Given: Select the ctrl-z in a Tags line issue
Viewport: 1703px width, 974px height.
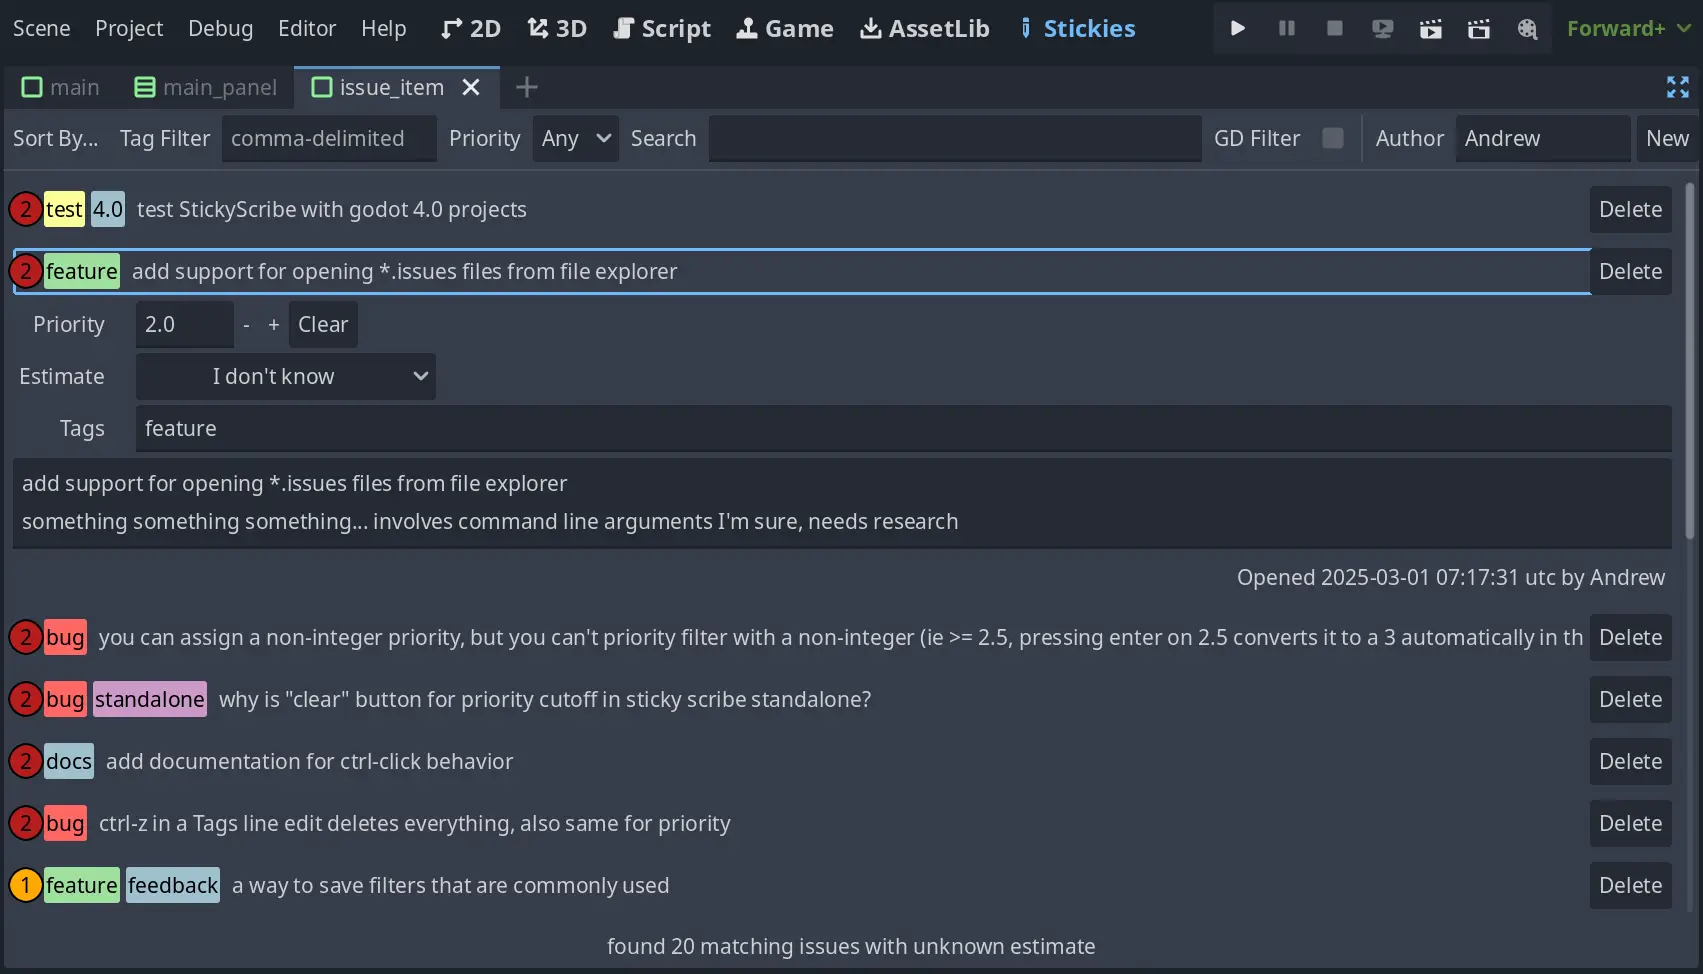Looking at the screenshot, I should click(x=414, y=823).
